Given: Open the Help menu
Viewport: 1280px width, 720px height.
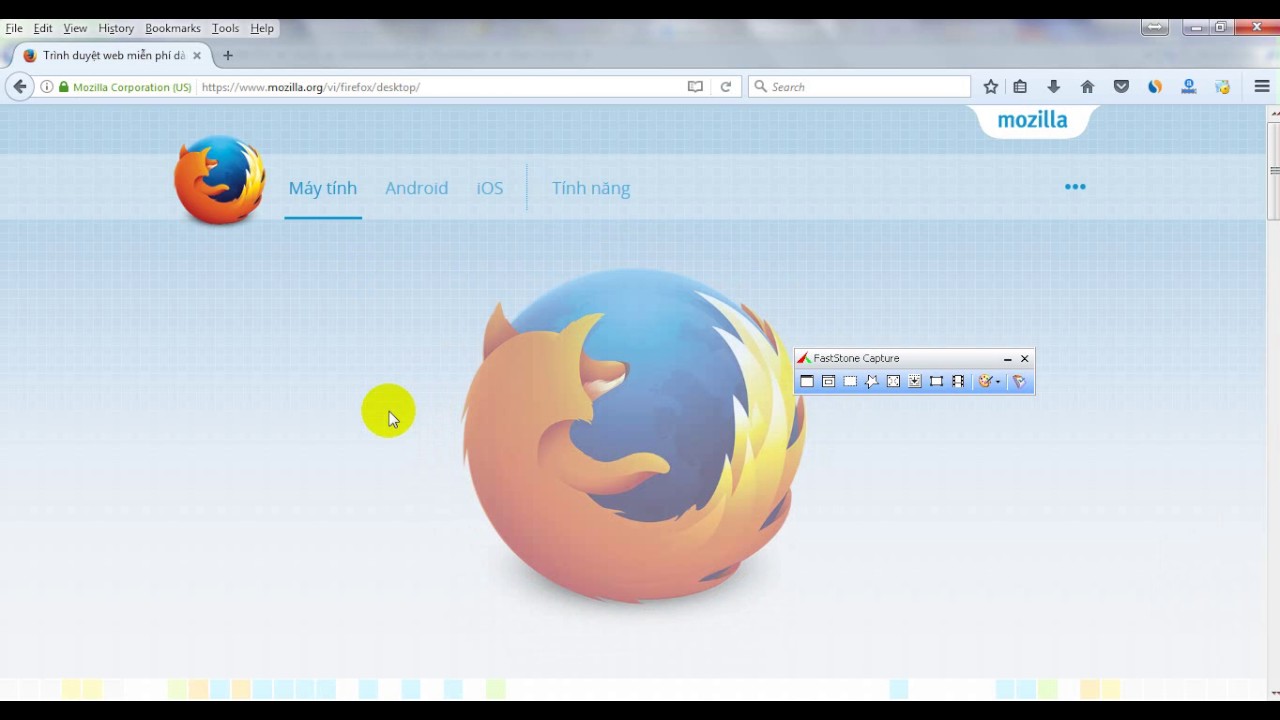Looking at the screenshot, I should click(x=262, y=28).
